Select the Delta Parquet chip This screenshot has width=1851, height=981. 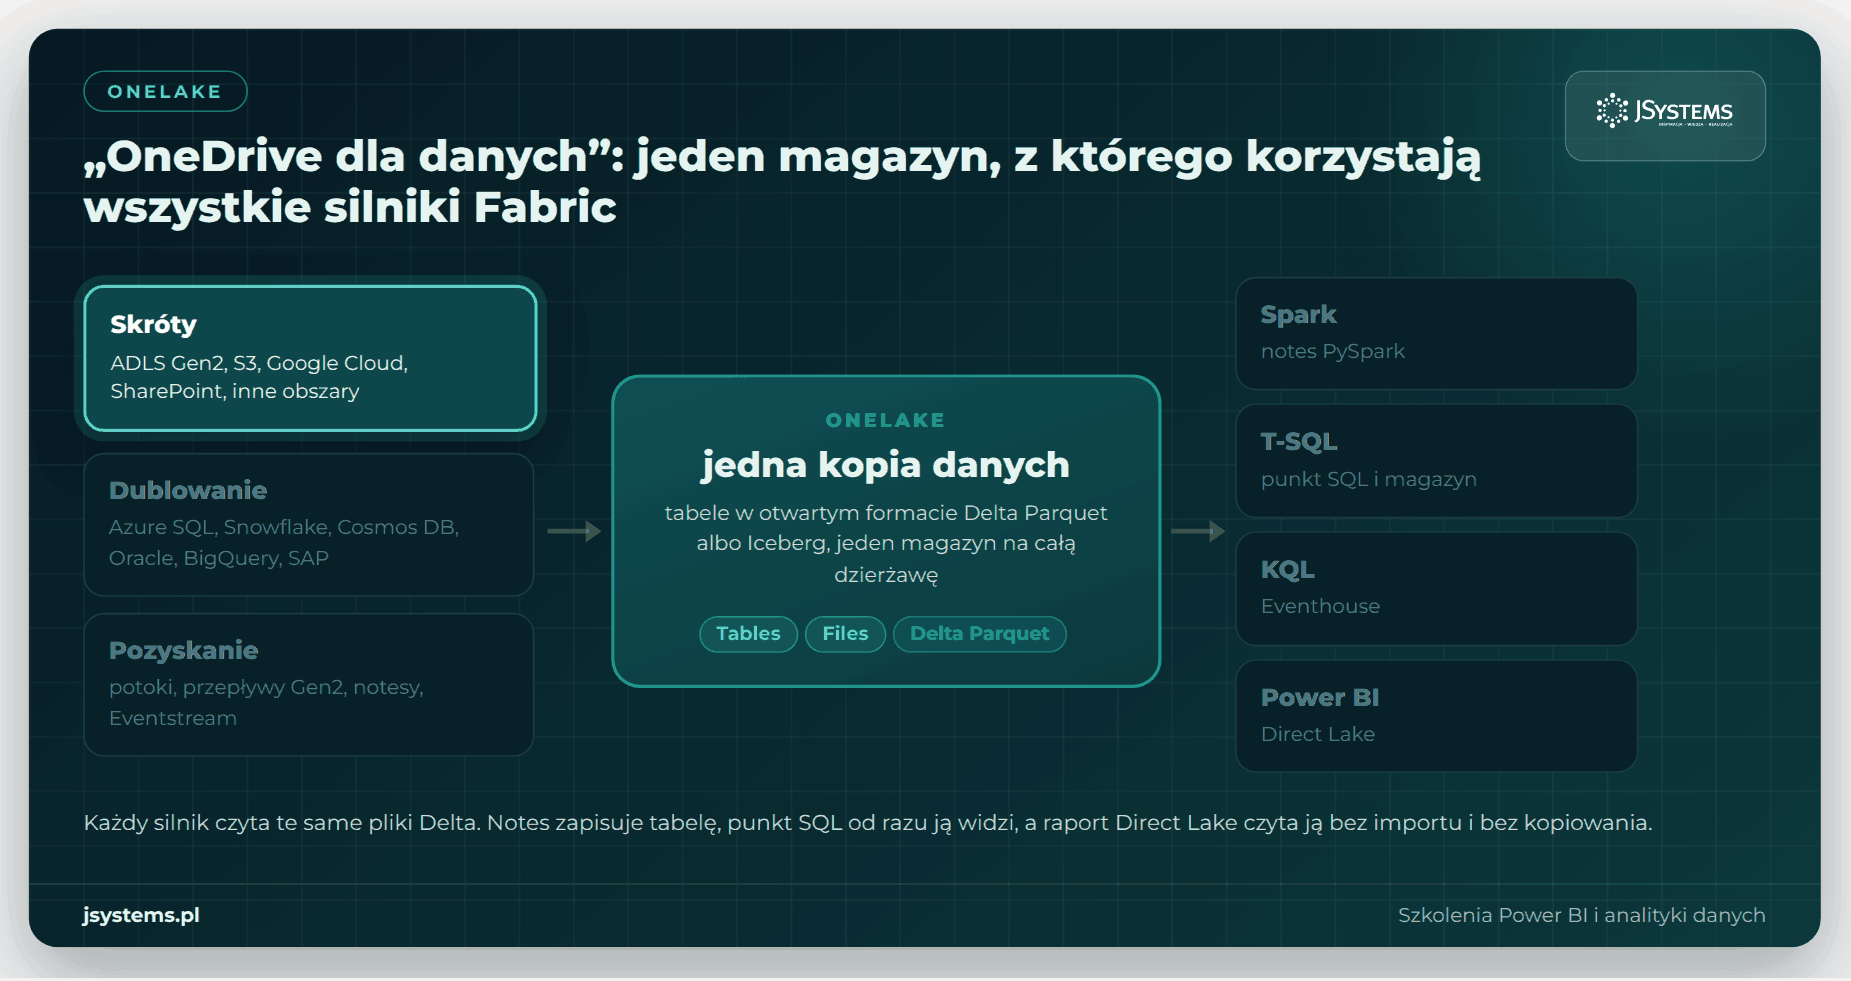point(980,634)
